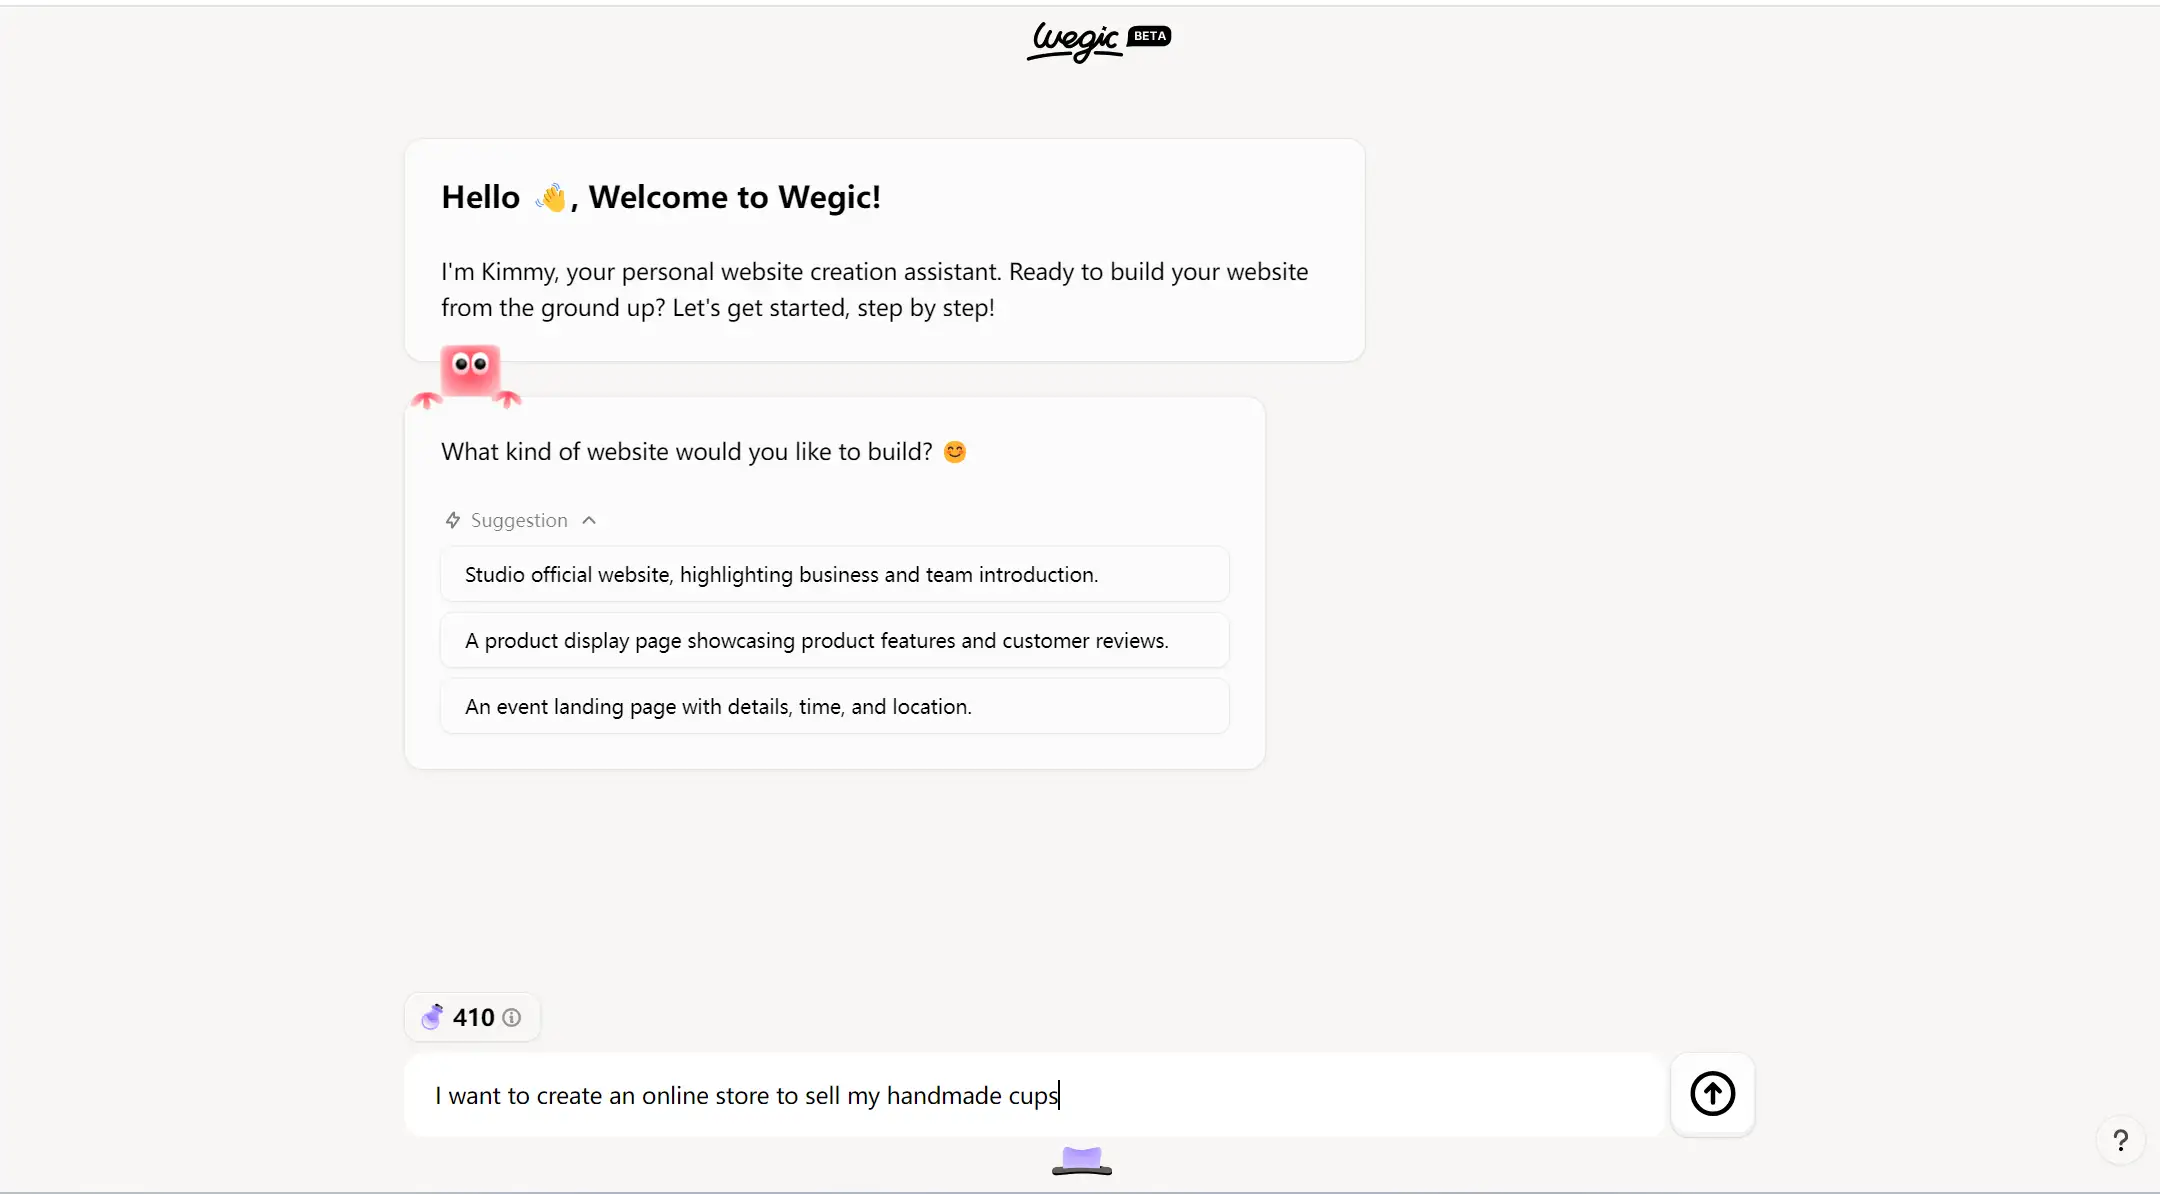Send the message with the up-arrow button
2160x1194 pixels.
1712,1094
